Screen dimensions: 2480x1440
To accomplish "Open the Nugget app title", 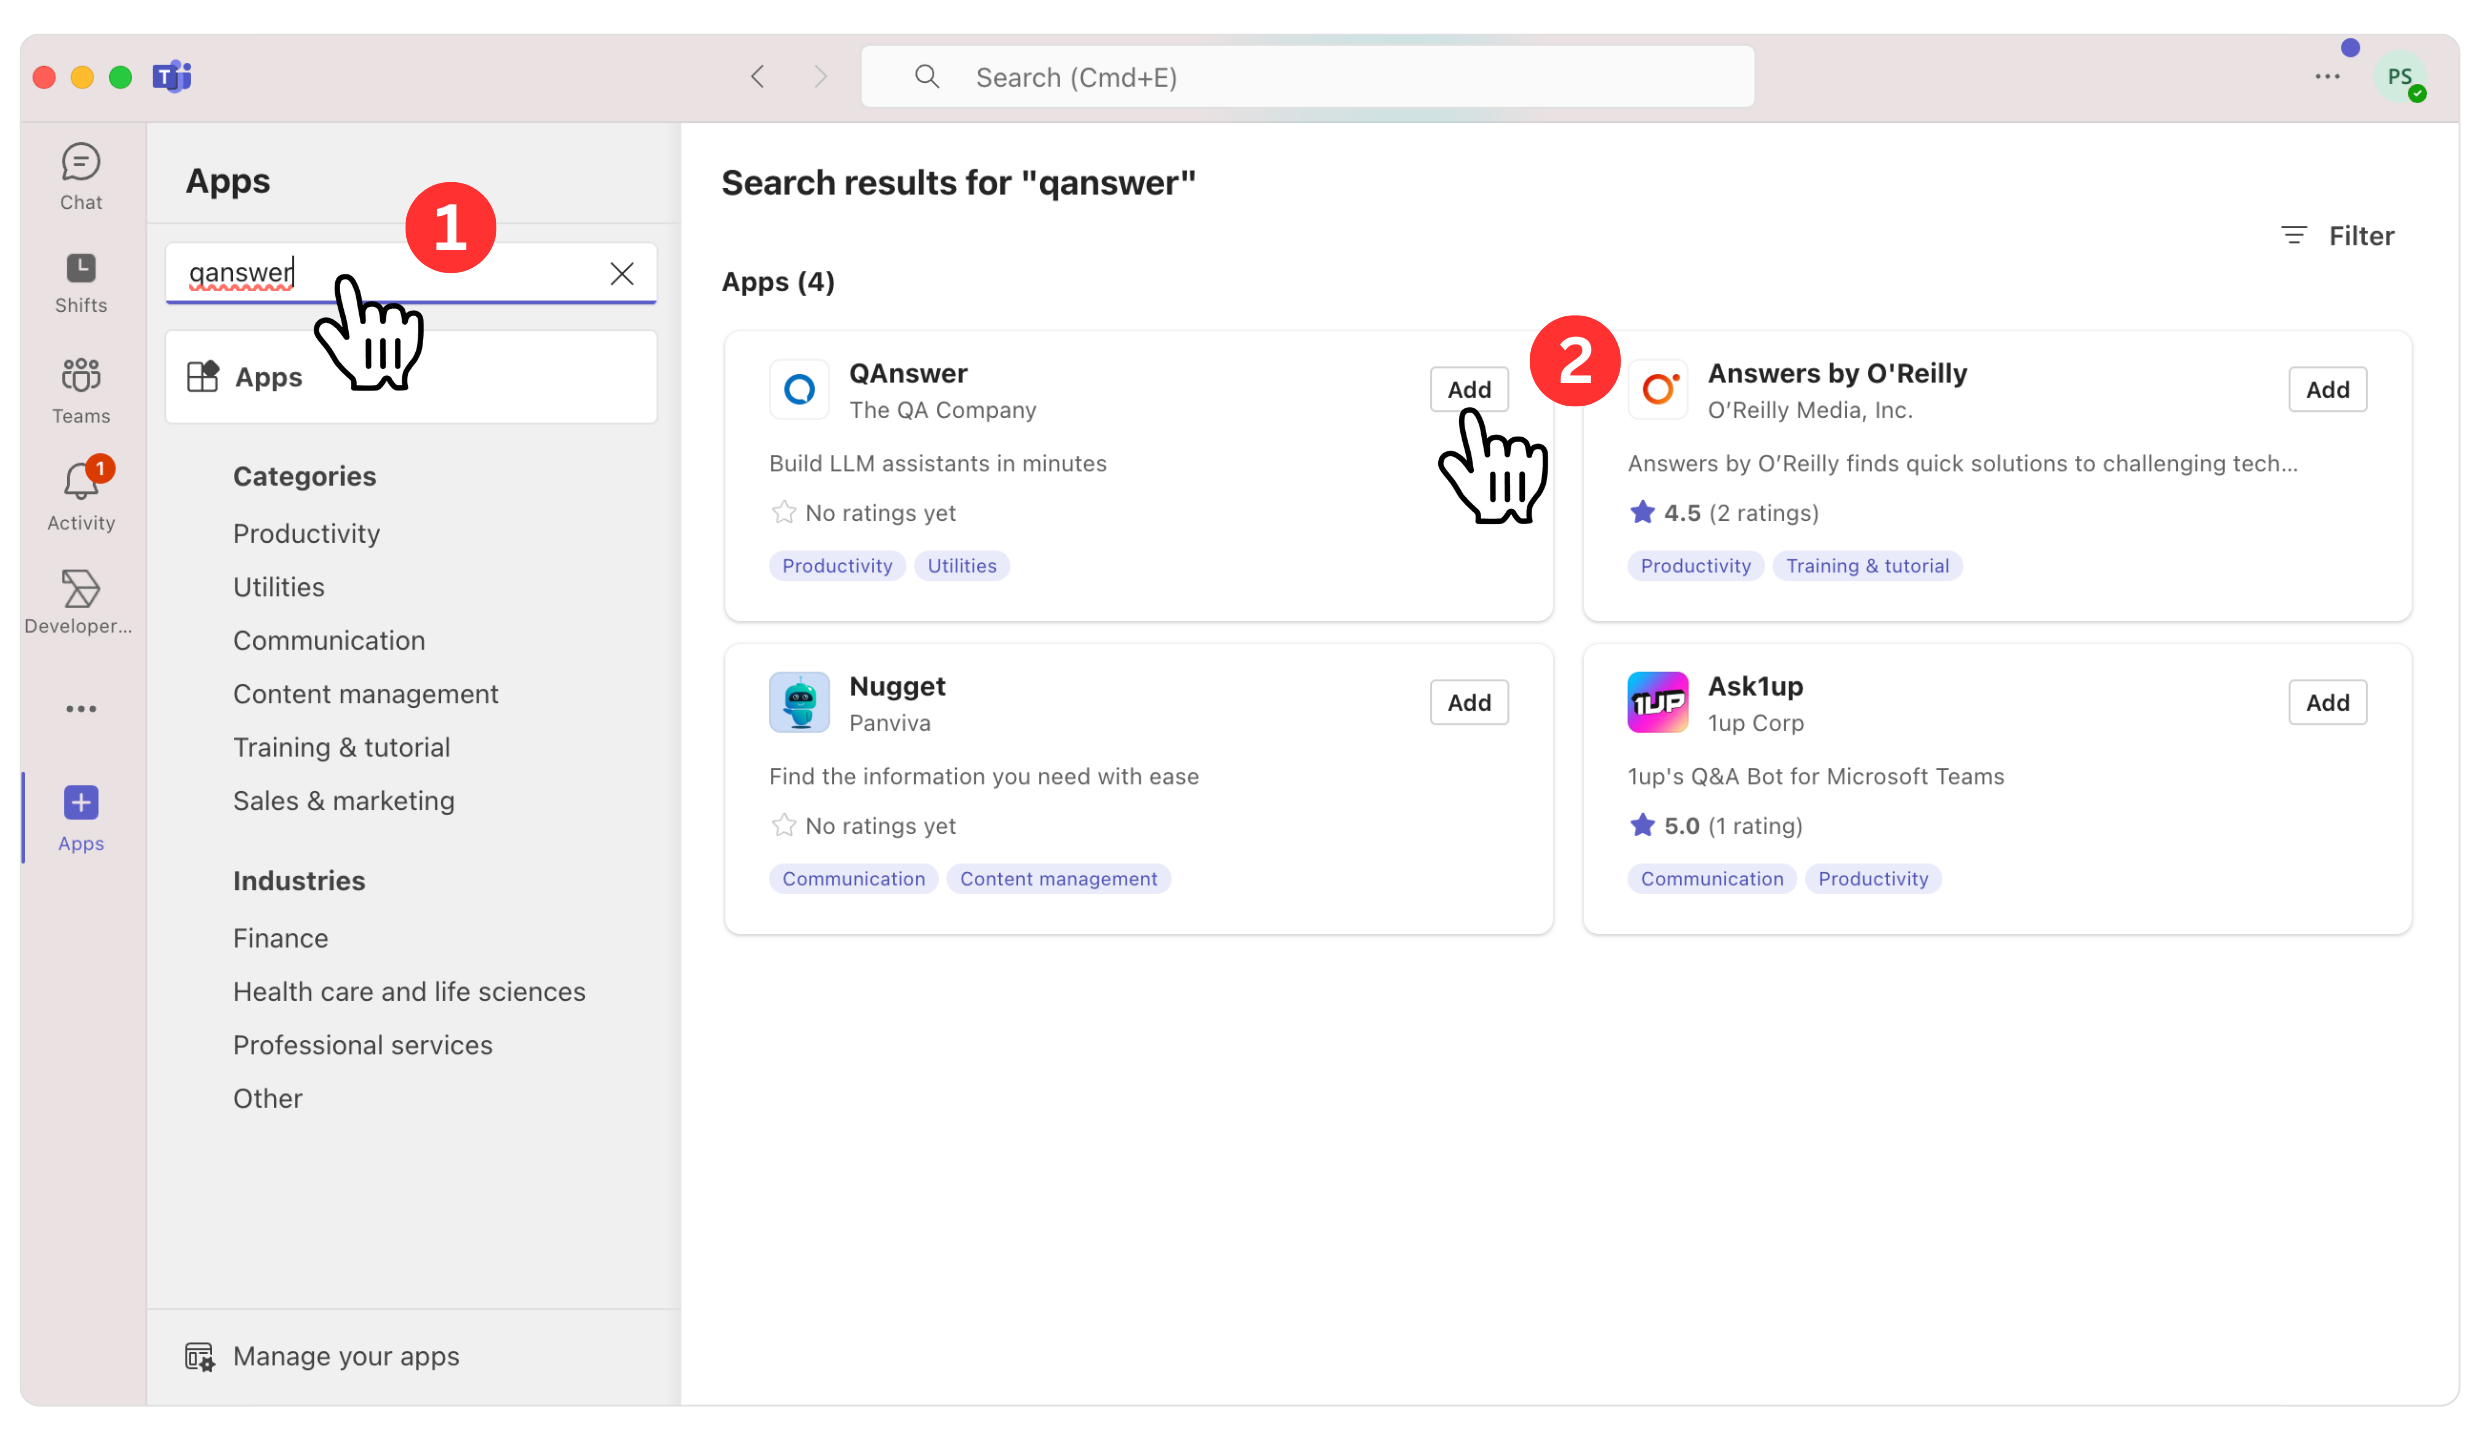I will coord(897,686).
